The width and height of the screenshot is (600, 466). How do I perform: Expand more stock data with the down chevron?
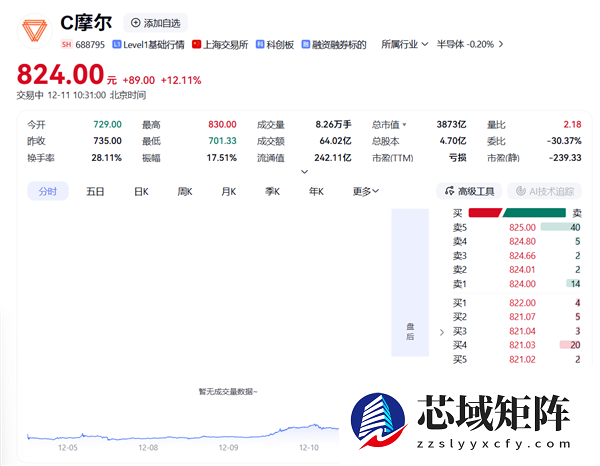pyautogui.click(x=305, y=172)
